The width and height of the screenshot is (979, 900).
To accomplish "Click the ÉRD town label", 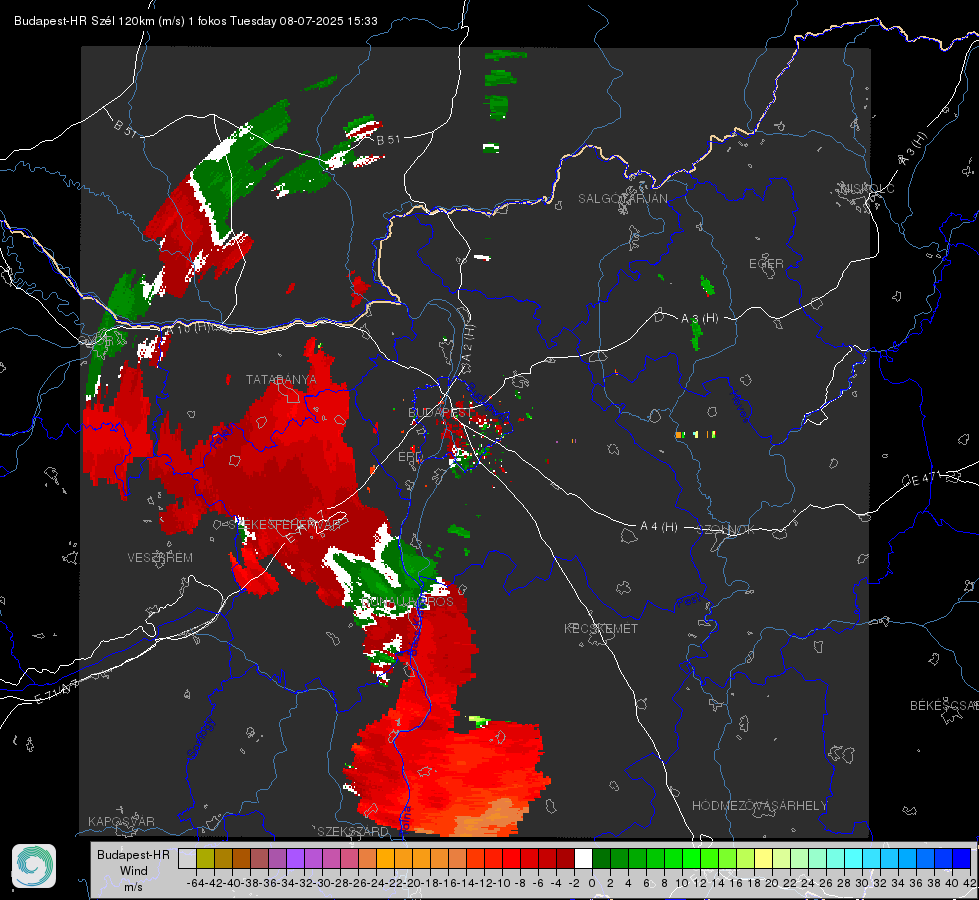I will coord(410,457).
